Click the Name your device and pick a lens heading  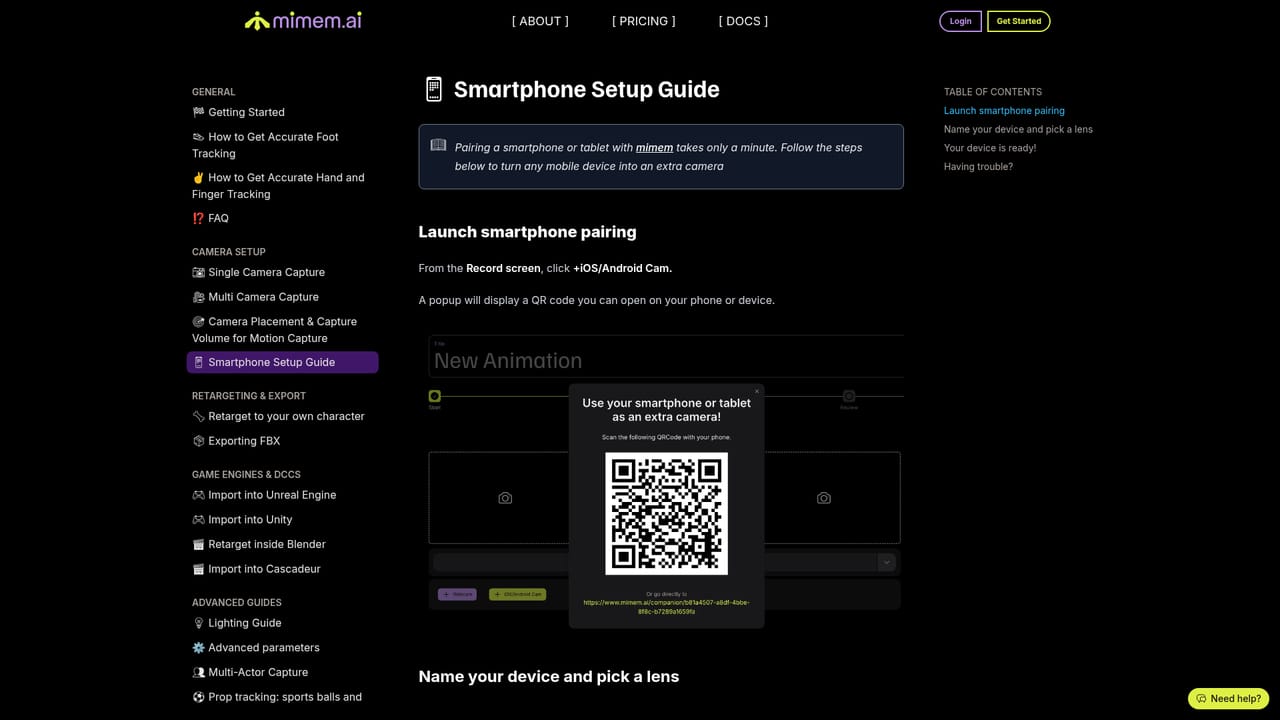click(x=548, y=677)
